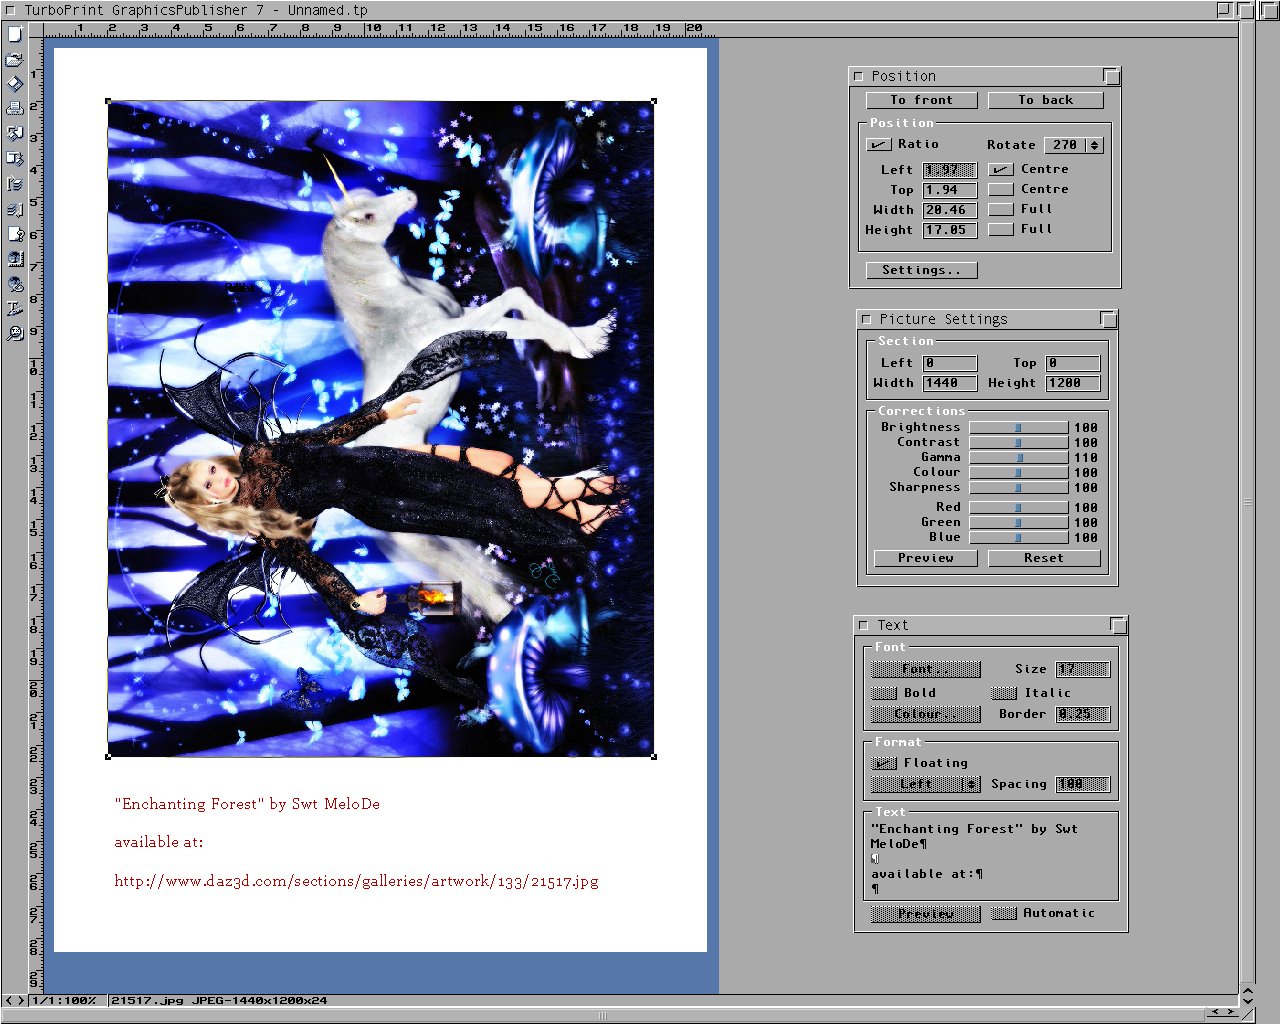This screenshot has width=1280, height=1024.
Task: Adjust the Brightness slider
Action: (1019, 427)
